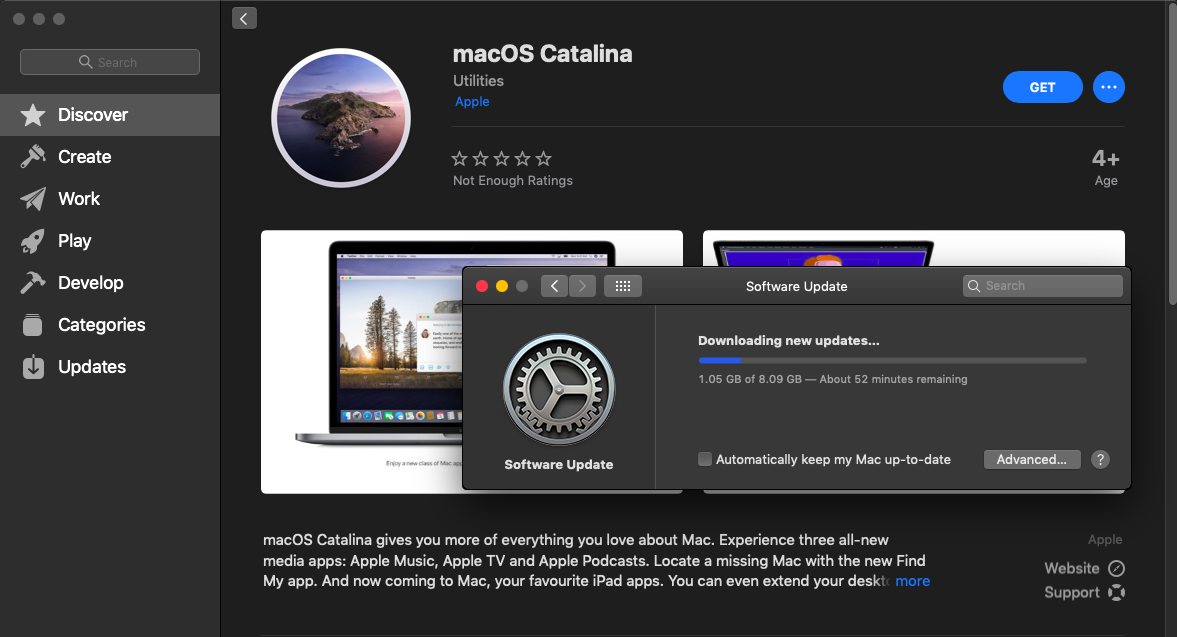This screenshot has height=637, width=1177.
Task: Click the Software Update search field
Action: pyautogui.click(x=1043, y=286)
